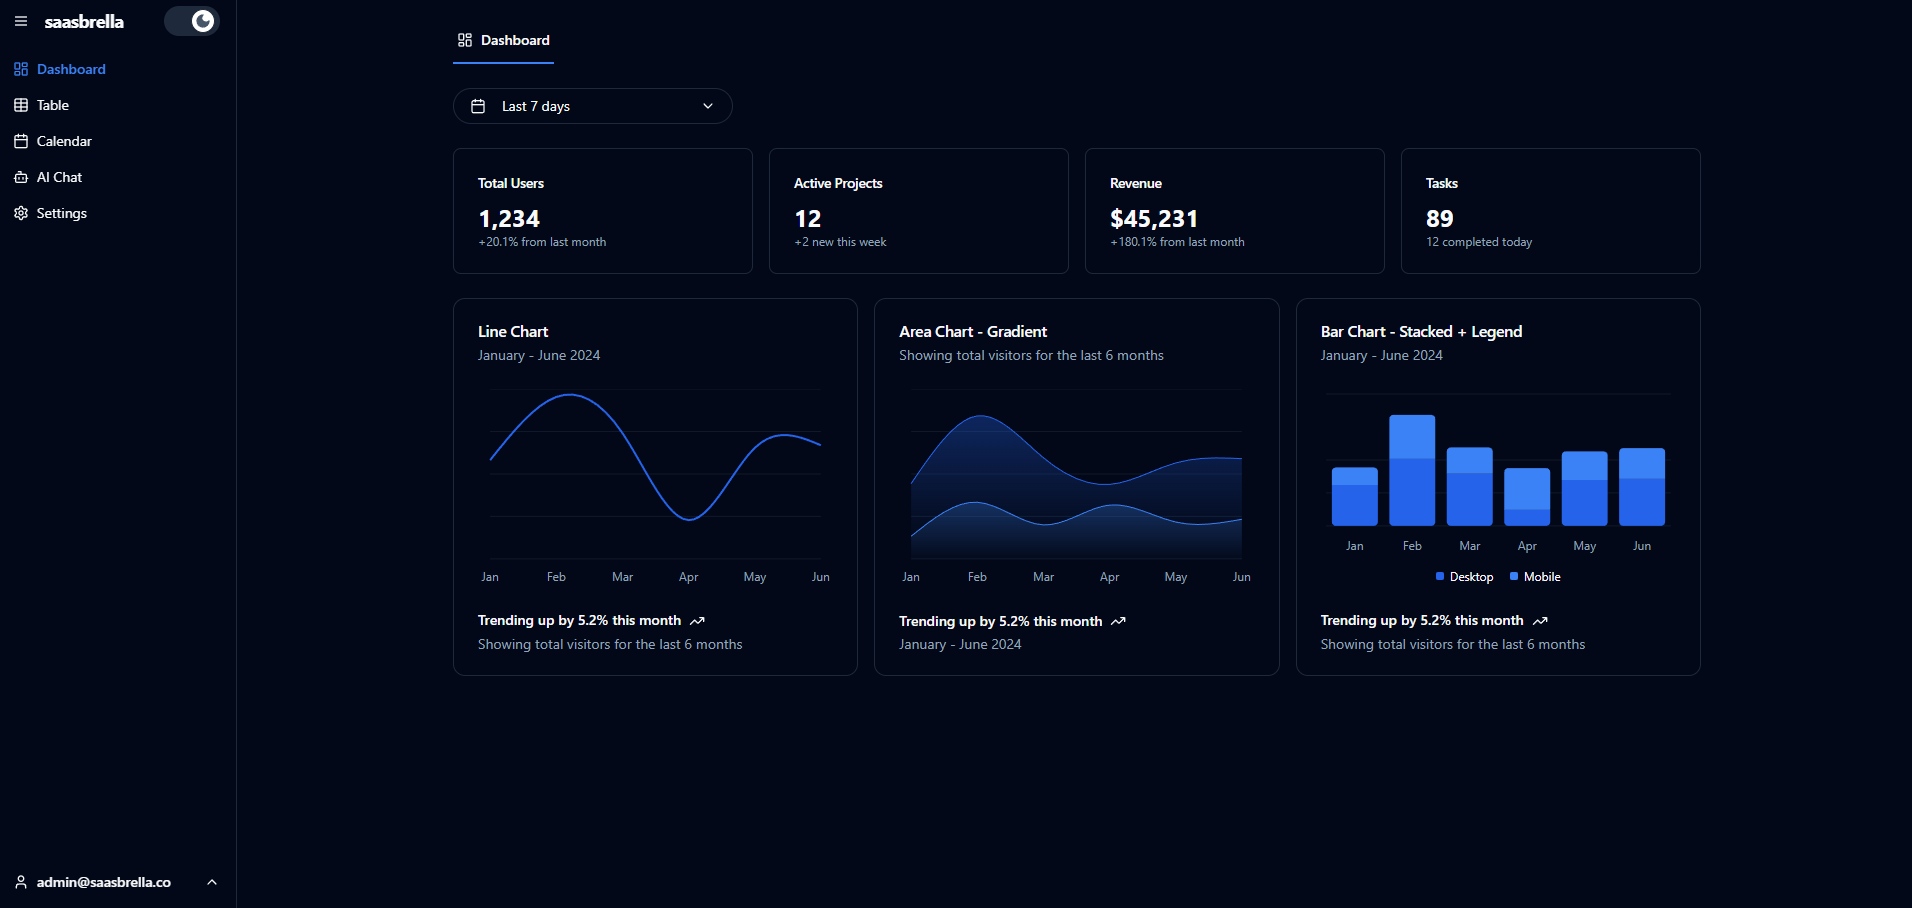This screenshot has width=1912, height=908.
Task: Open Calendar from the sidebar icon
Action: tap(20, 140)
